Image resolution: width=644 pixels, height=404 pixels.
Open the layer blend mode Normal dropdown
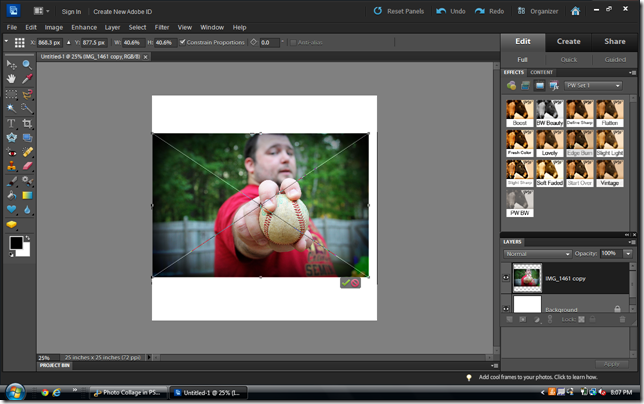tap(538, 254)
